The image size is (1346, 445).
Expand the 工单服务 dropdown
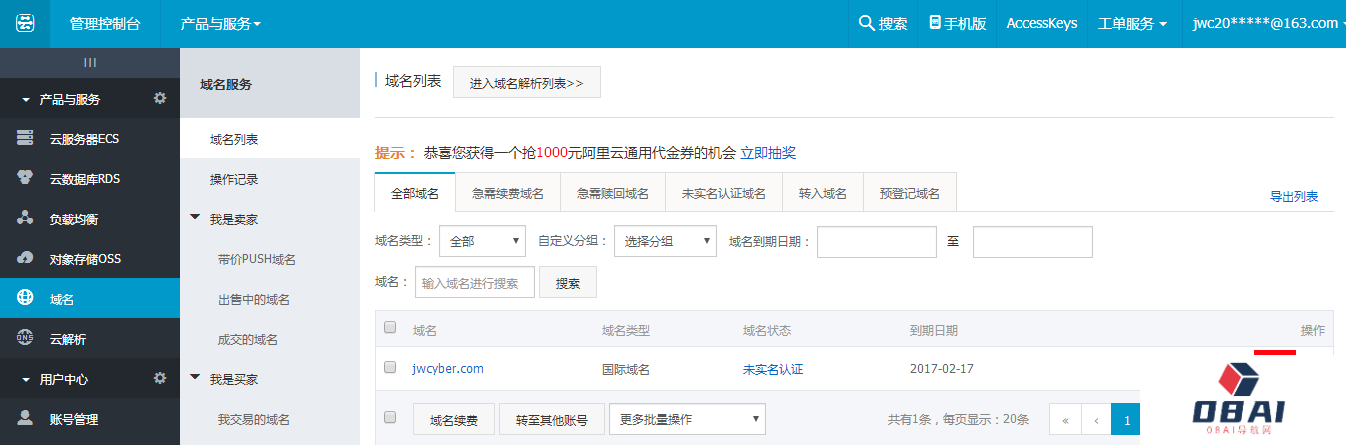(1133, 23)
